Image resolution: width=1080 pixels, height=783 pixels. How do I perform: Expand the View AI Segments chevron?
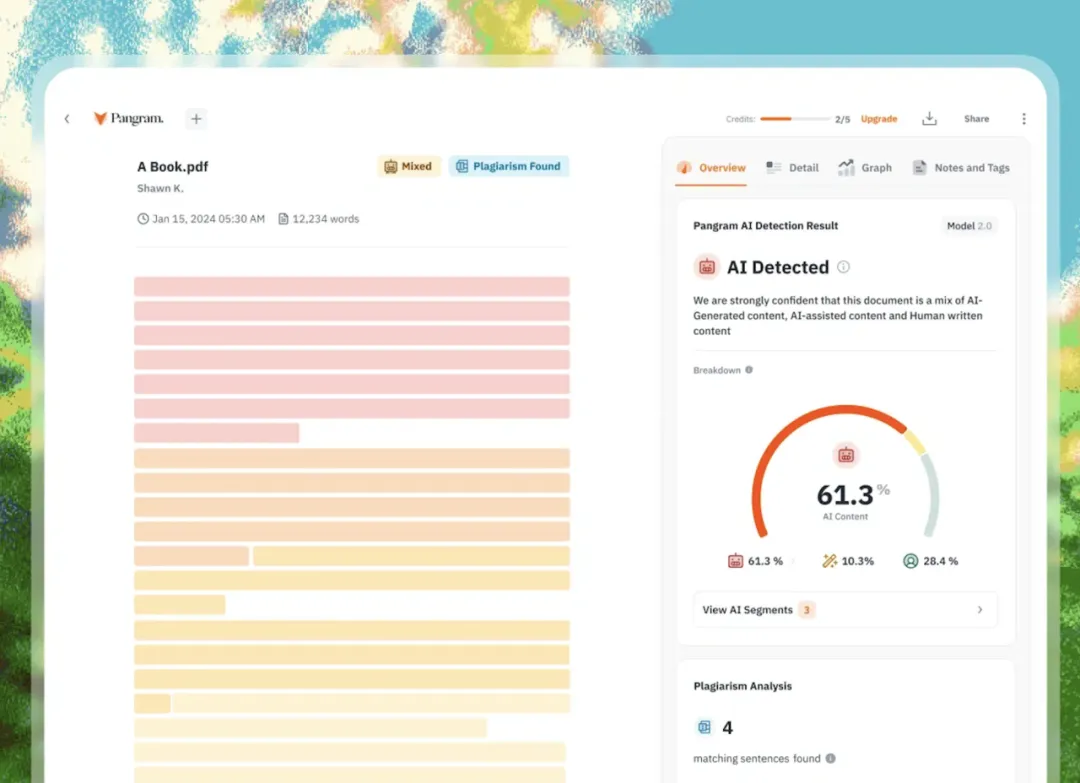(979, 609)
